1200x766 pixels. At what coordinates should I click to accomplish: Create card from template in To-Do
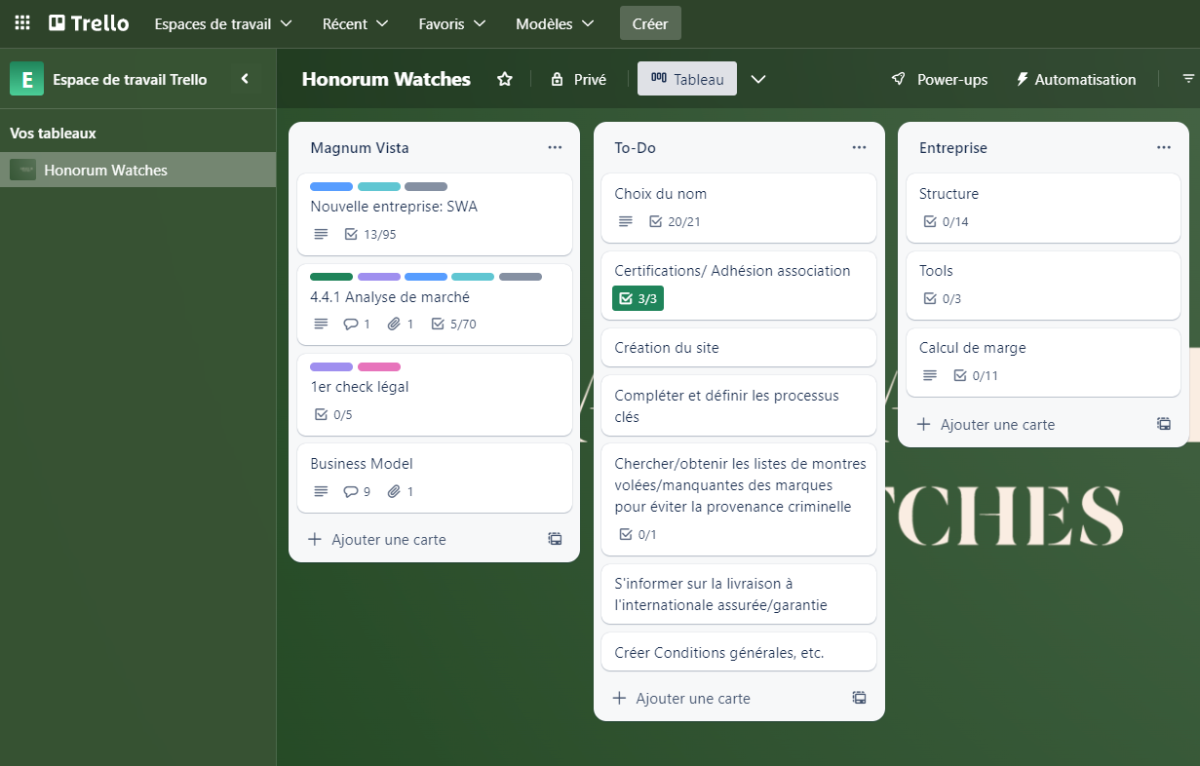click(859, 698)
